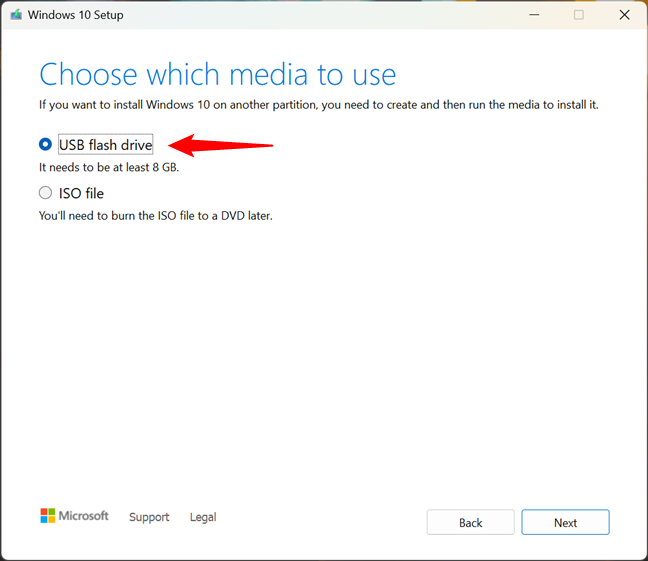Go back with the Back button
Screen dimensions: 648x561
point(470,522)
